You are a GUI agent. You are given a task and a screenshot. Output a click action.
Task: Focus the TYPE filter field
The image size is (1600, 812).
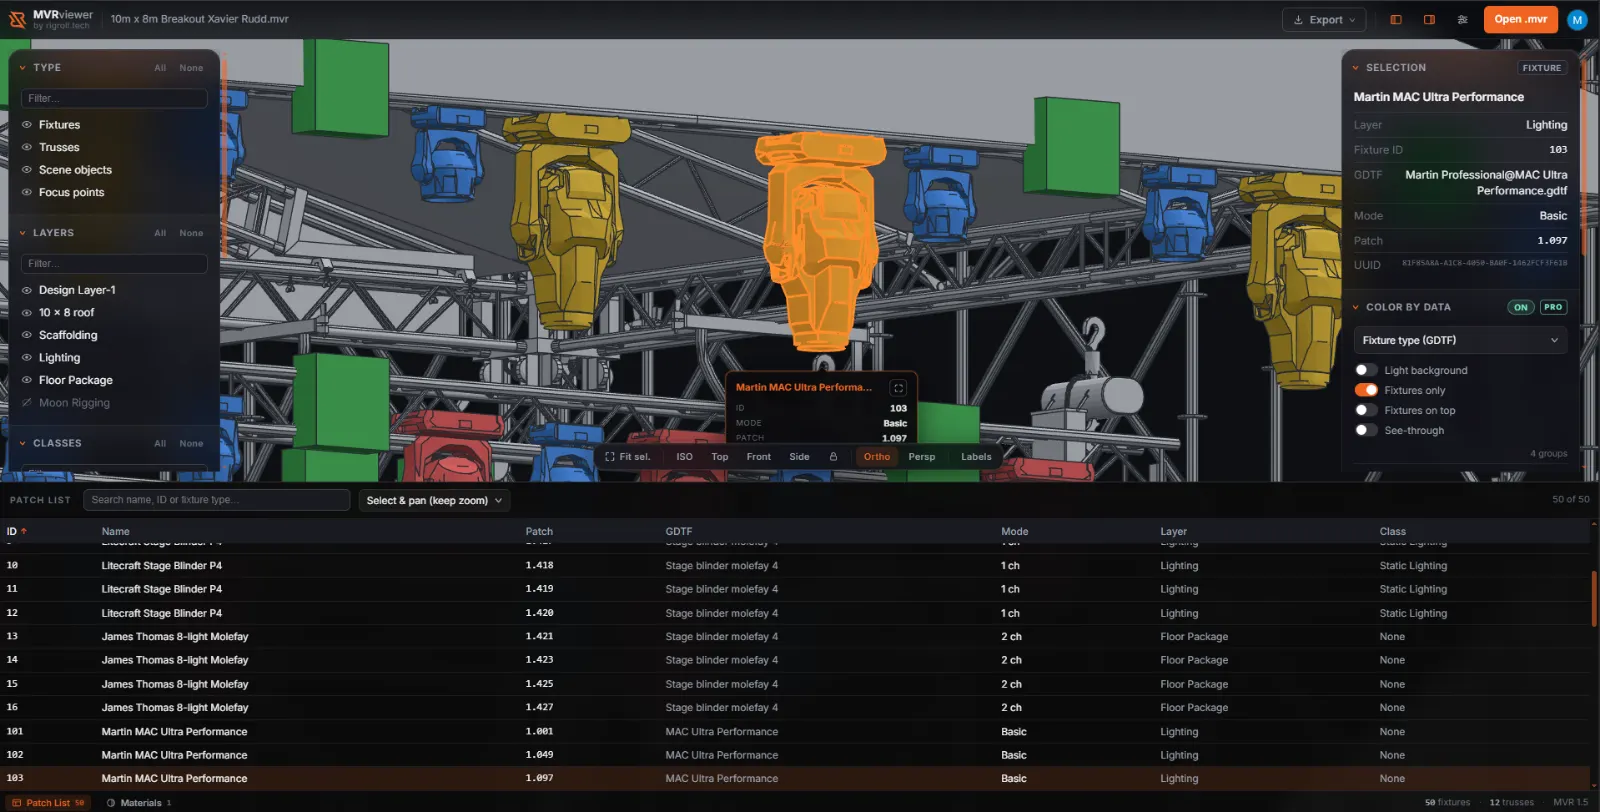114,98
